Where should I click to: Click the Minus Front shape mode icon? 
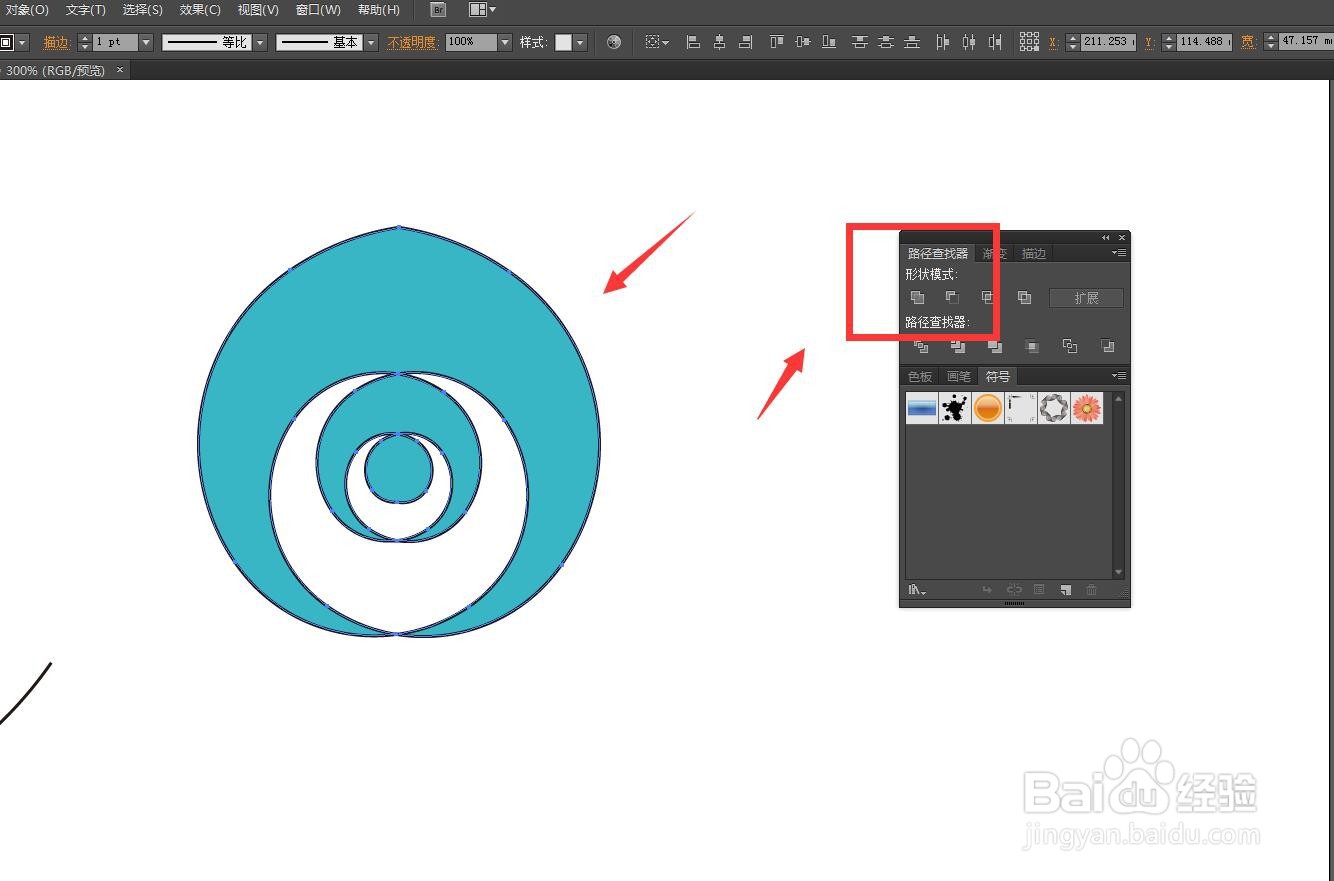(952, 297)
